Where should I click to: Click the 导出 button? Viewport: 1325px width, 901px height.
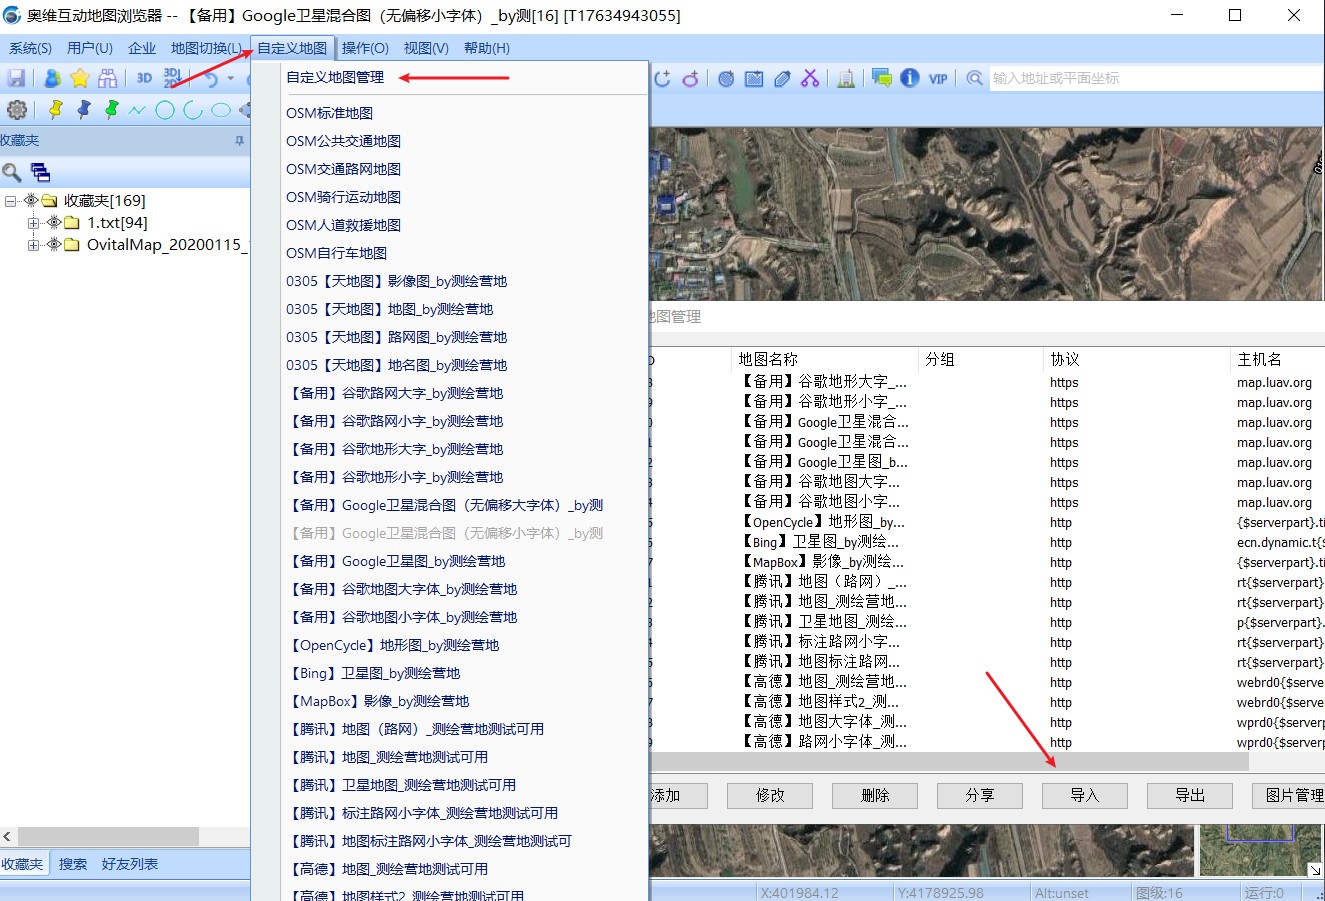coord(1190,795)
